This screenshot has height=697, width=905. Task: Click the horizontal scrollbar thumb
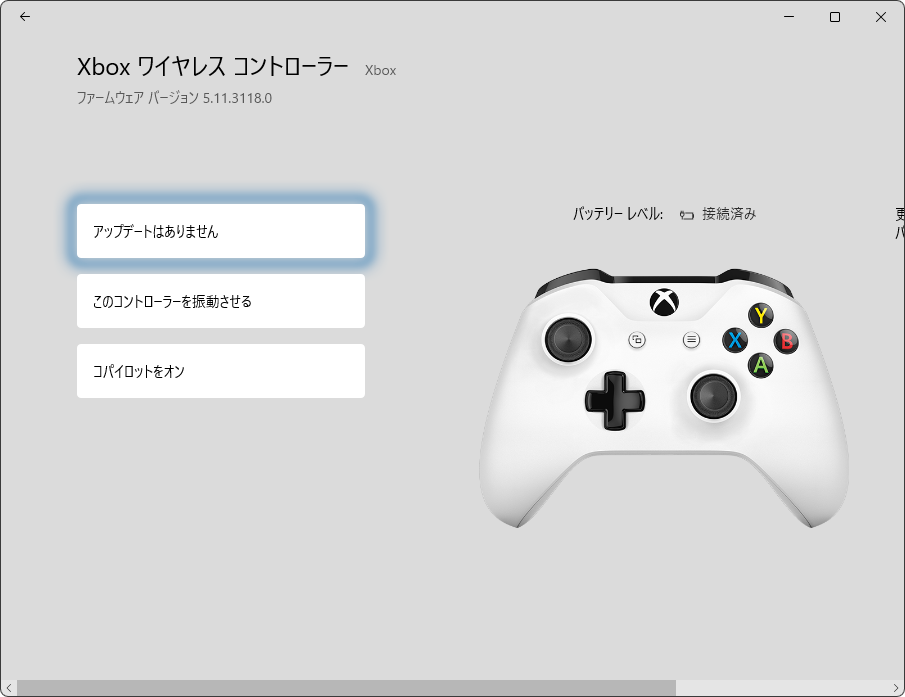point(346,688)
